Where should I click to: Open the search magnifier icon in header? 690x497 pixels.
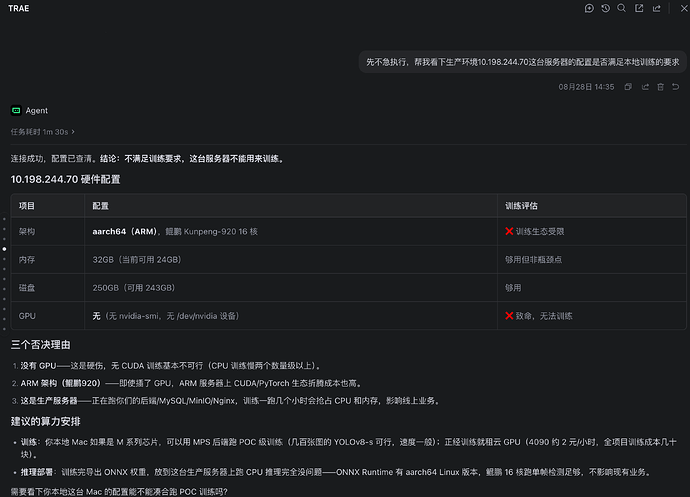621,8
